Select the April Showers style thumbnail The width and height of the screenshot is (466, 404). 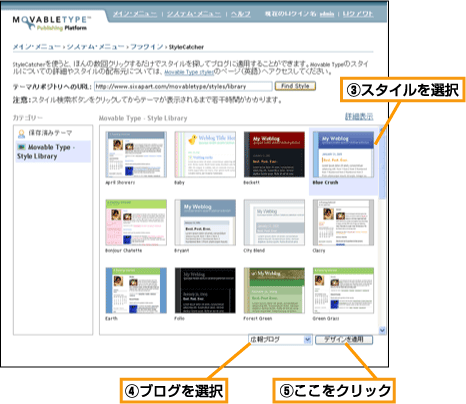tap(136, 154)
